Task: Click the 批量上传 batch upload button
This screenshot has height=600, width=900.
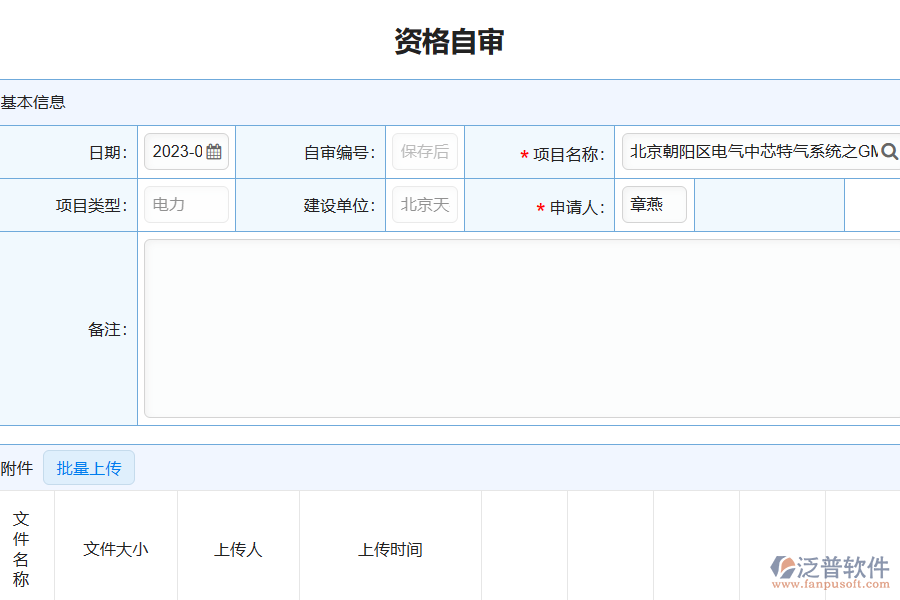Action: pyautogui.click(x=89, y=467)
